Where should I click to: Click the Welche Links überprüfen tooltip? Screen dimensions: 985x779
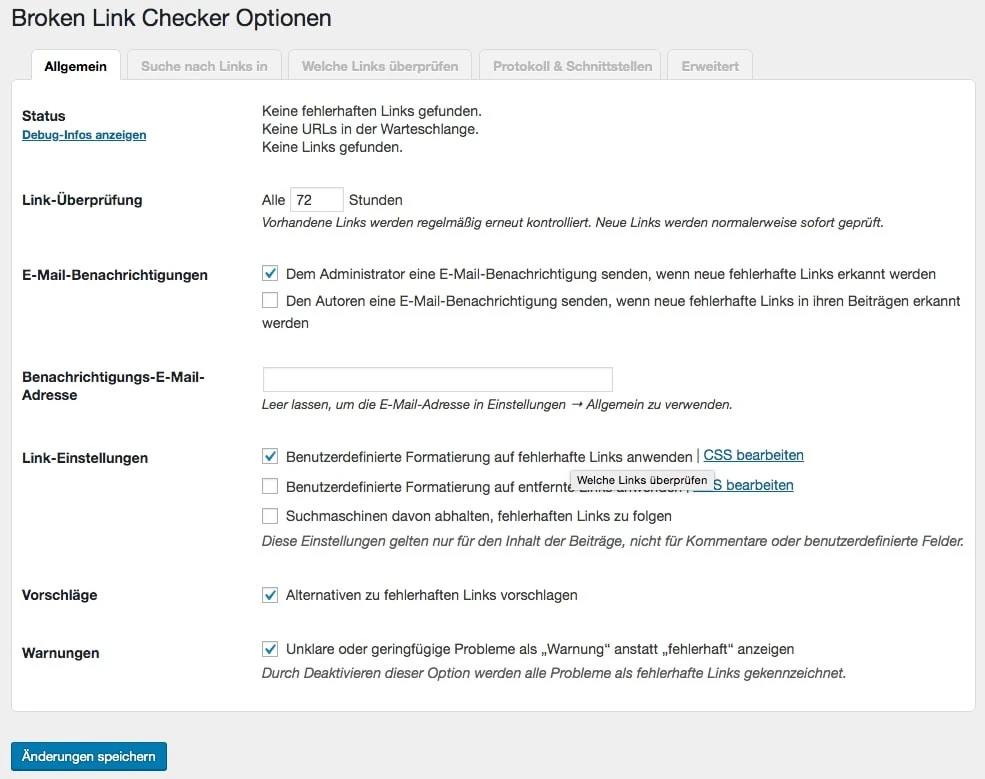pos(642,481)
